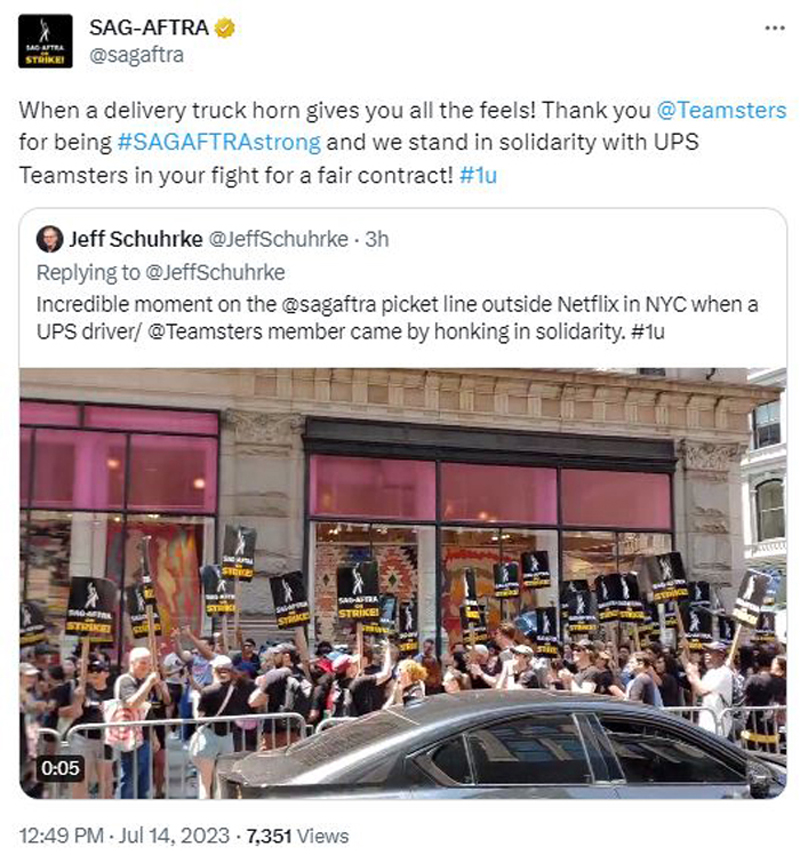The height and width of the screenshot is (855, 800).
Task: Click the SAG-AFTRA strike profile avatar
Action: [45, 41]
